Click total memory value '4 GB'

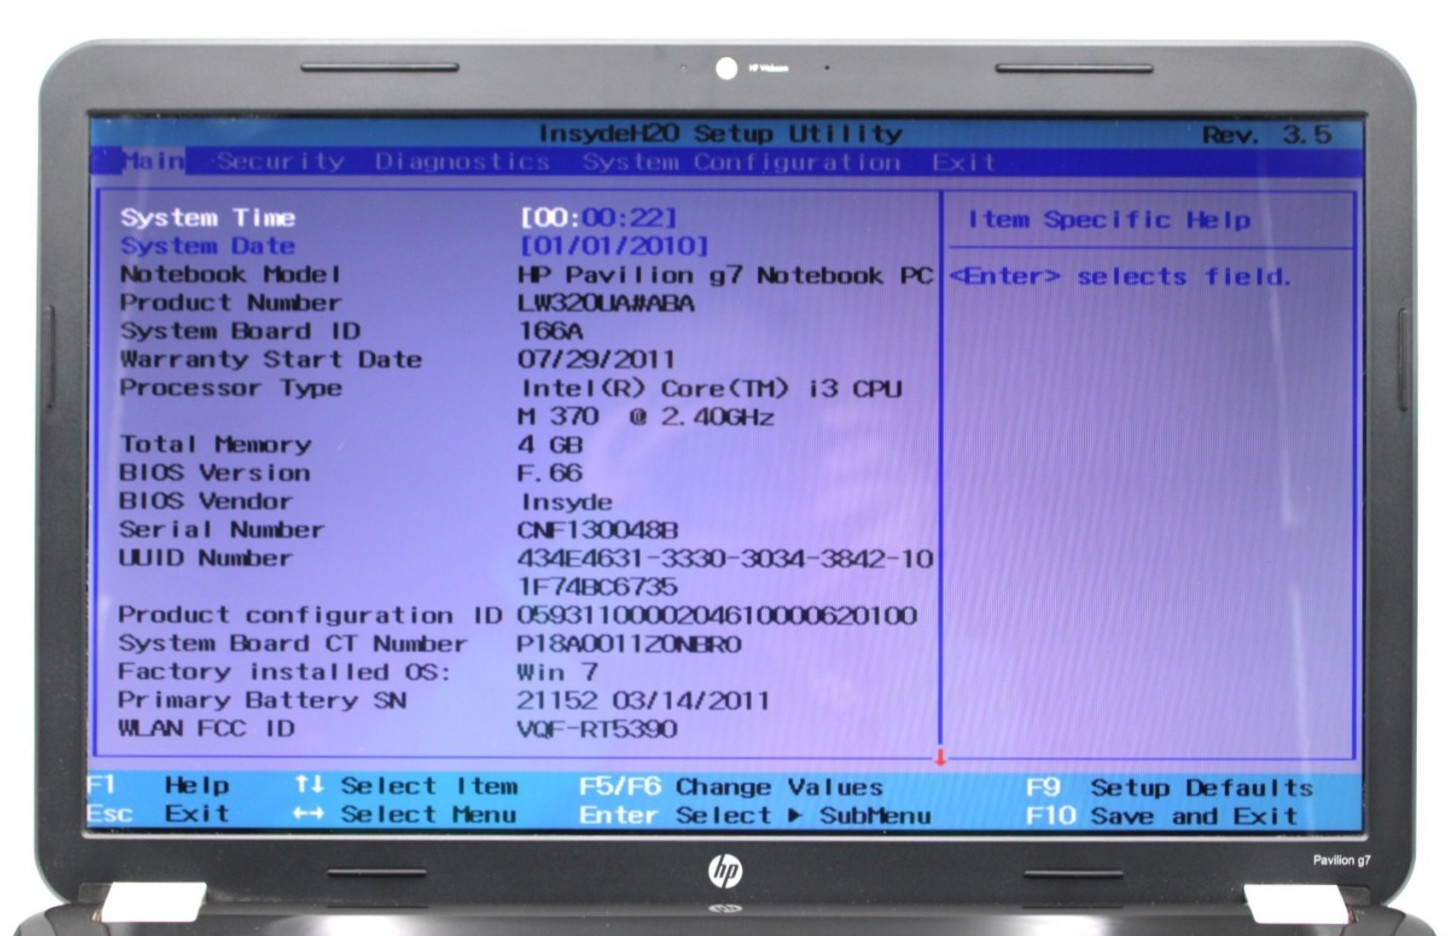click(x=550, y=444)
